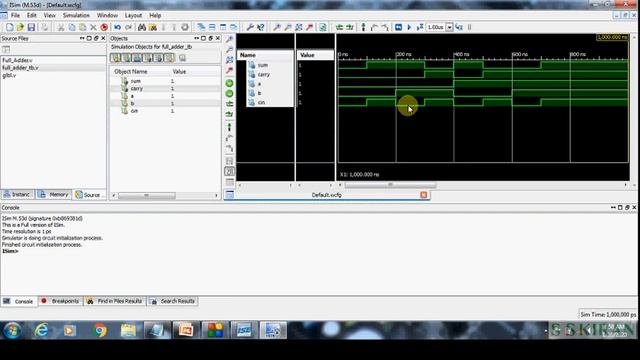The image size is (640, 360).
Task: Select glbl.v in Source Files
Action: coord(9,76)
